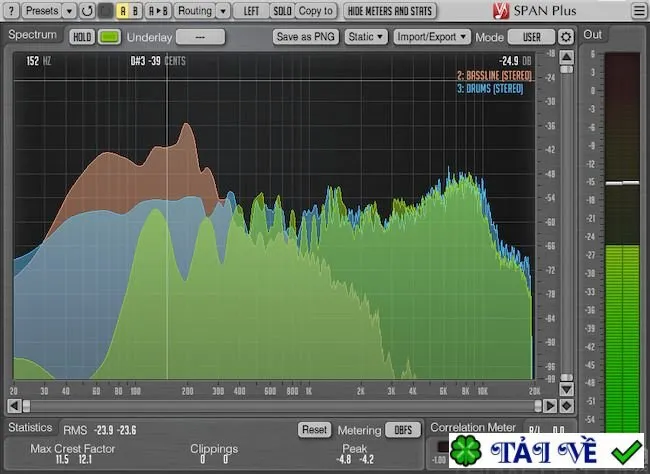Click the horizontal frequency range scrollbar
Viewport: 650px width, 474px height.
pyautogui.click(x=282, y=406)
